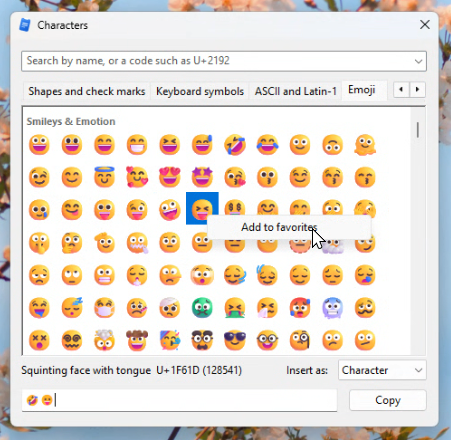Choose the blue cold face emoji
451x440 pixels.
[x=333, y=307]
